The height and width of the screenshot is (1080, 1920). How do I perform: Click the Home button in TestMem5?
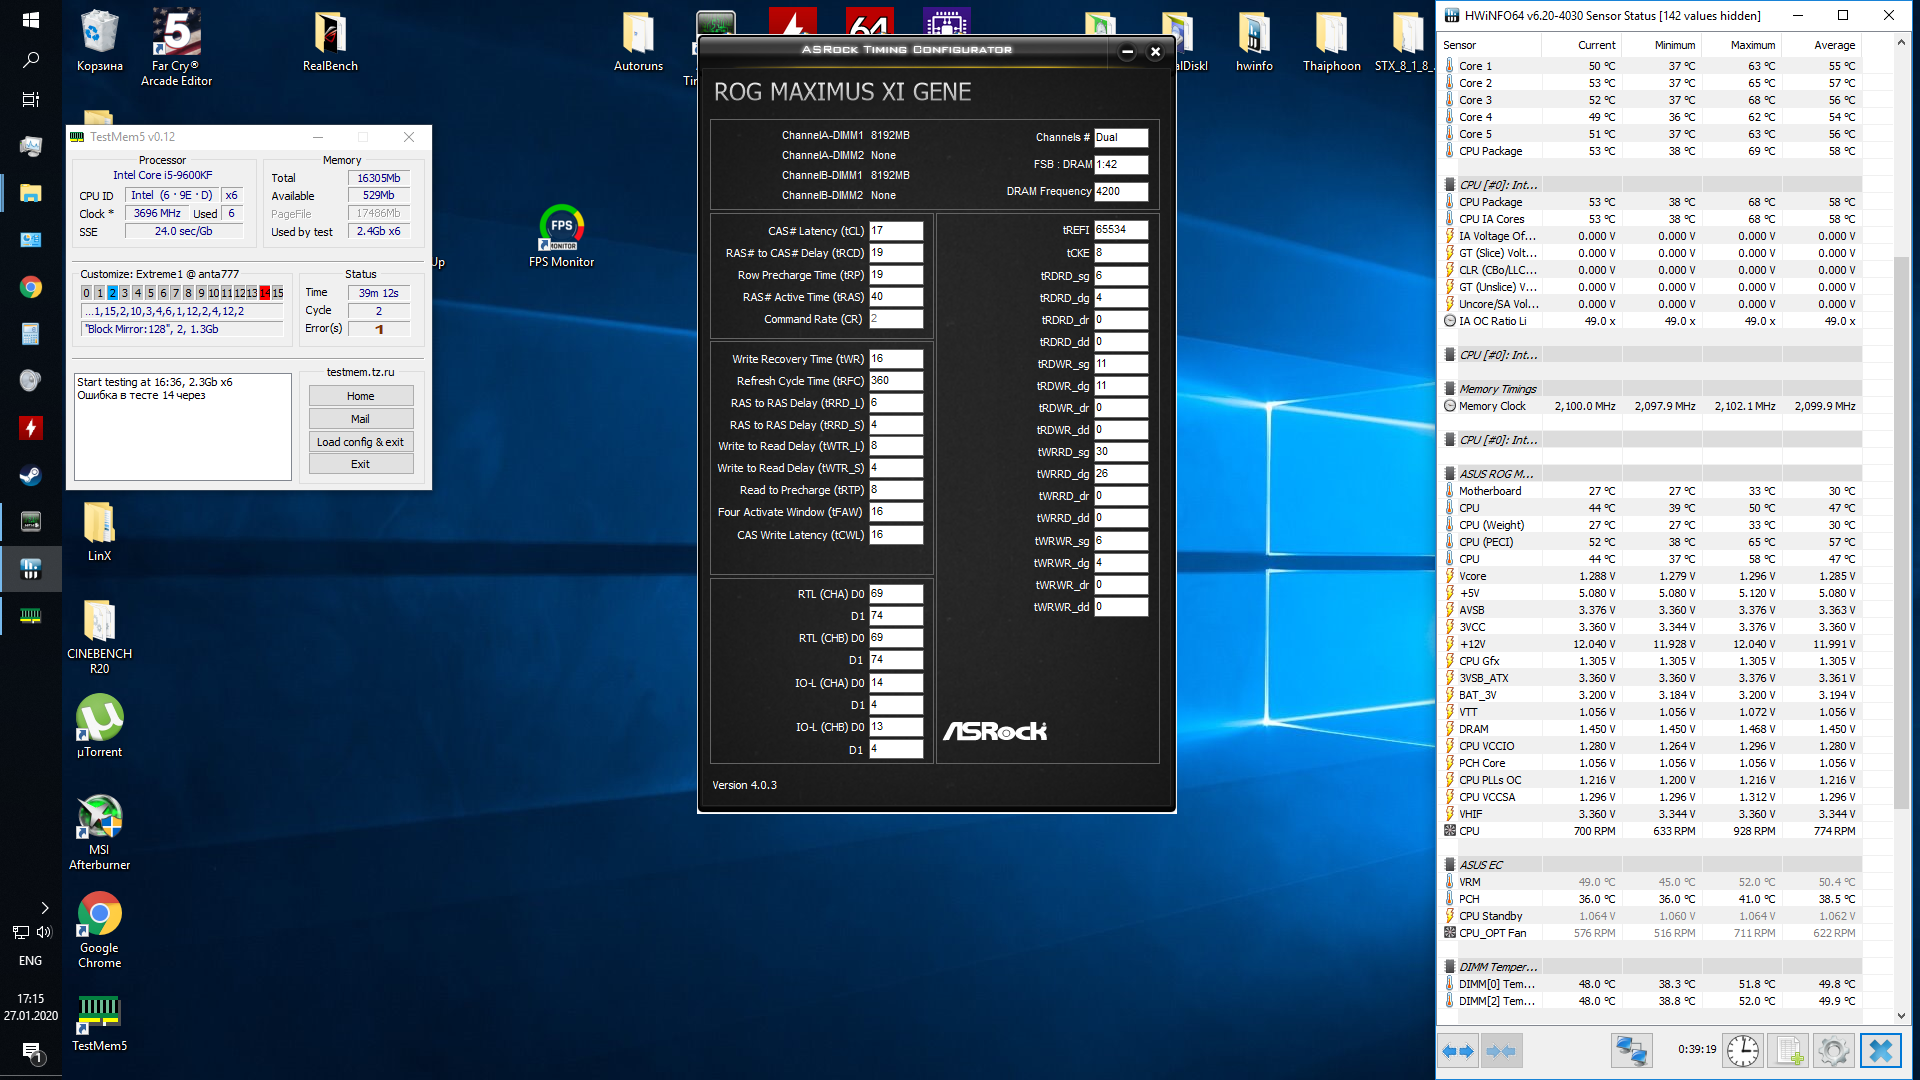pyautogui.click(x=360, y=396)
